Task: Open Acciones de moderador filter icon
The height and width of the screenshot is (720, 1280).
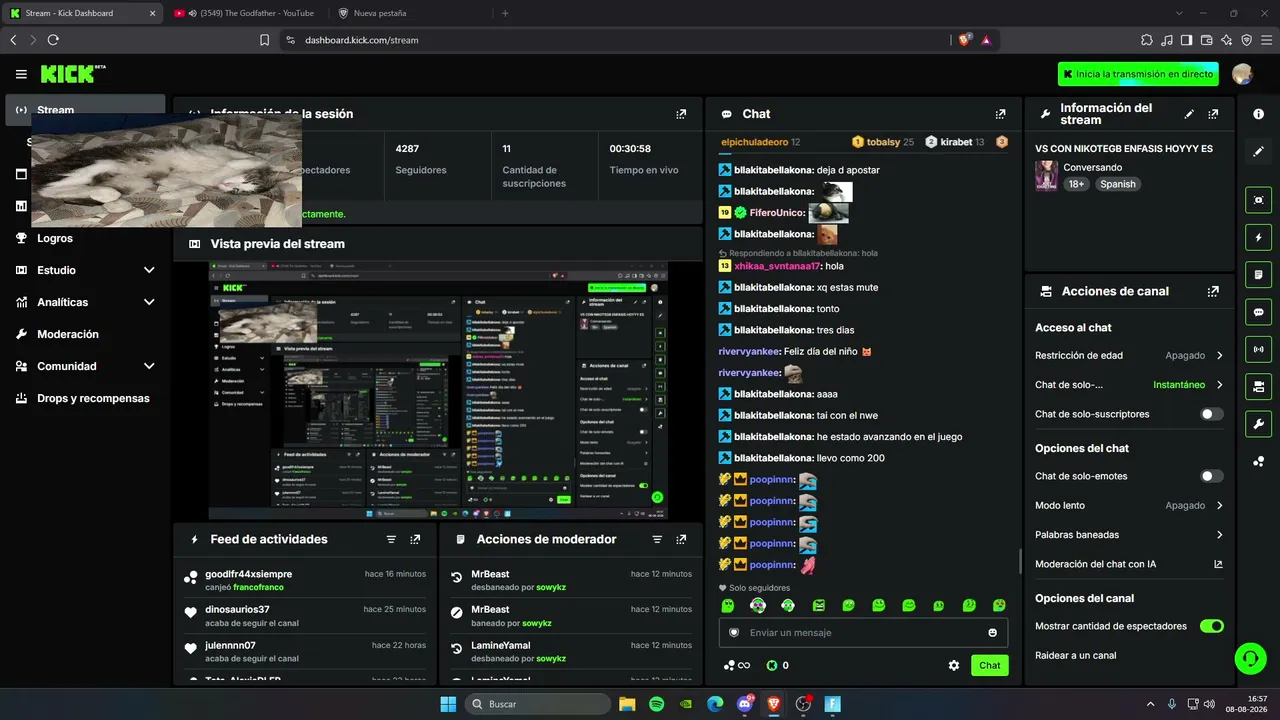Action: 657,539
